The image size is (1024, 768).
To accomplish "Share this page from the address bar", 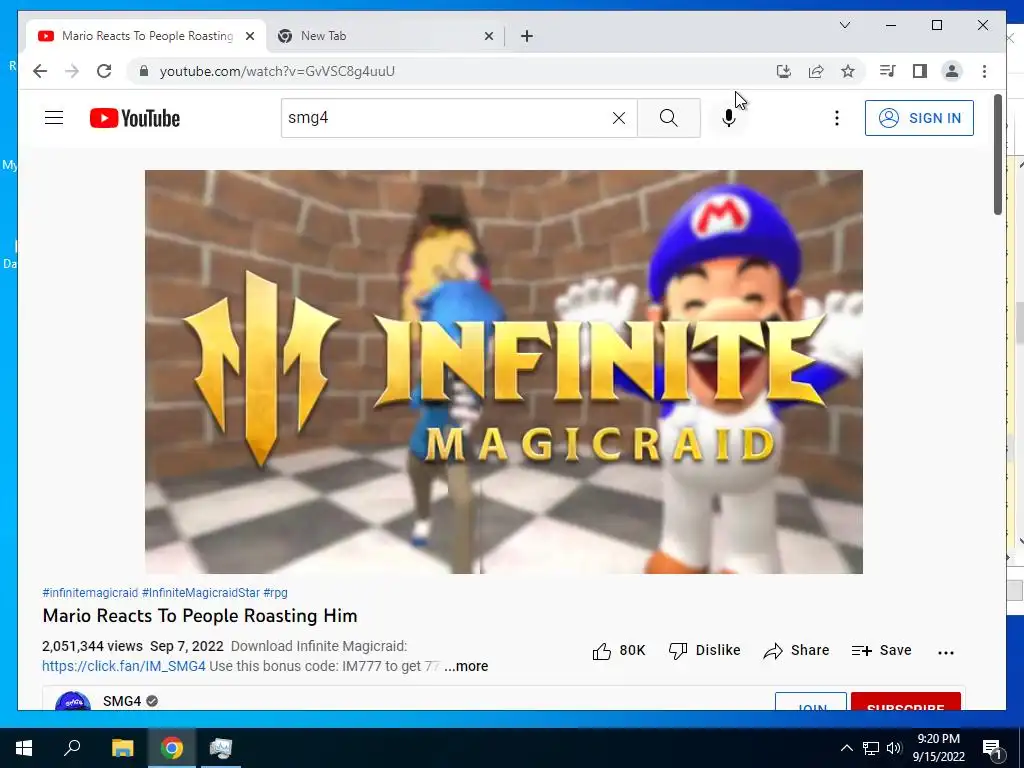I will point(816,71).
